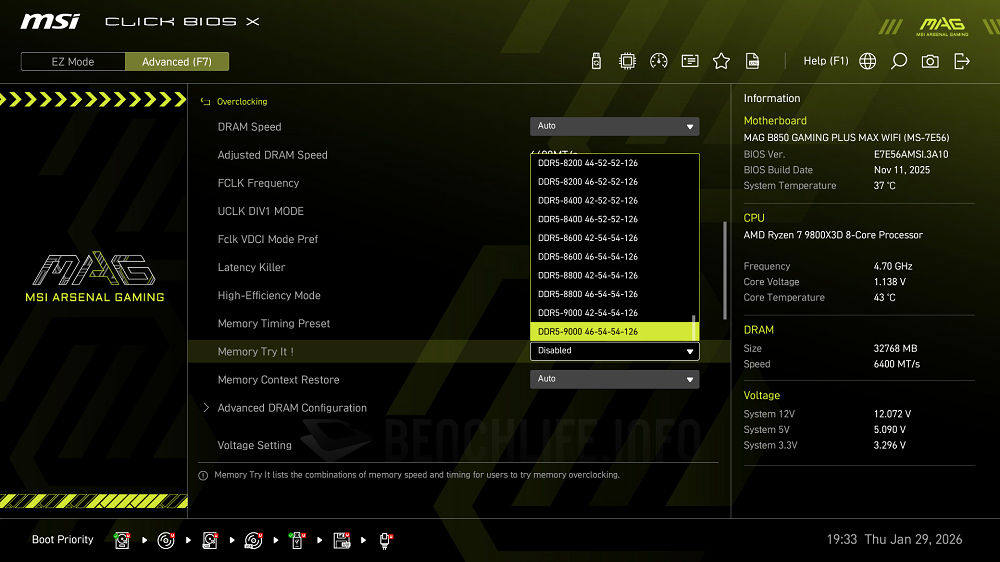Click the settings panel scrollbar
1000x562 pixels.
(724, 270)
